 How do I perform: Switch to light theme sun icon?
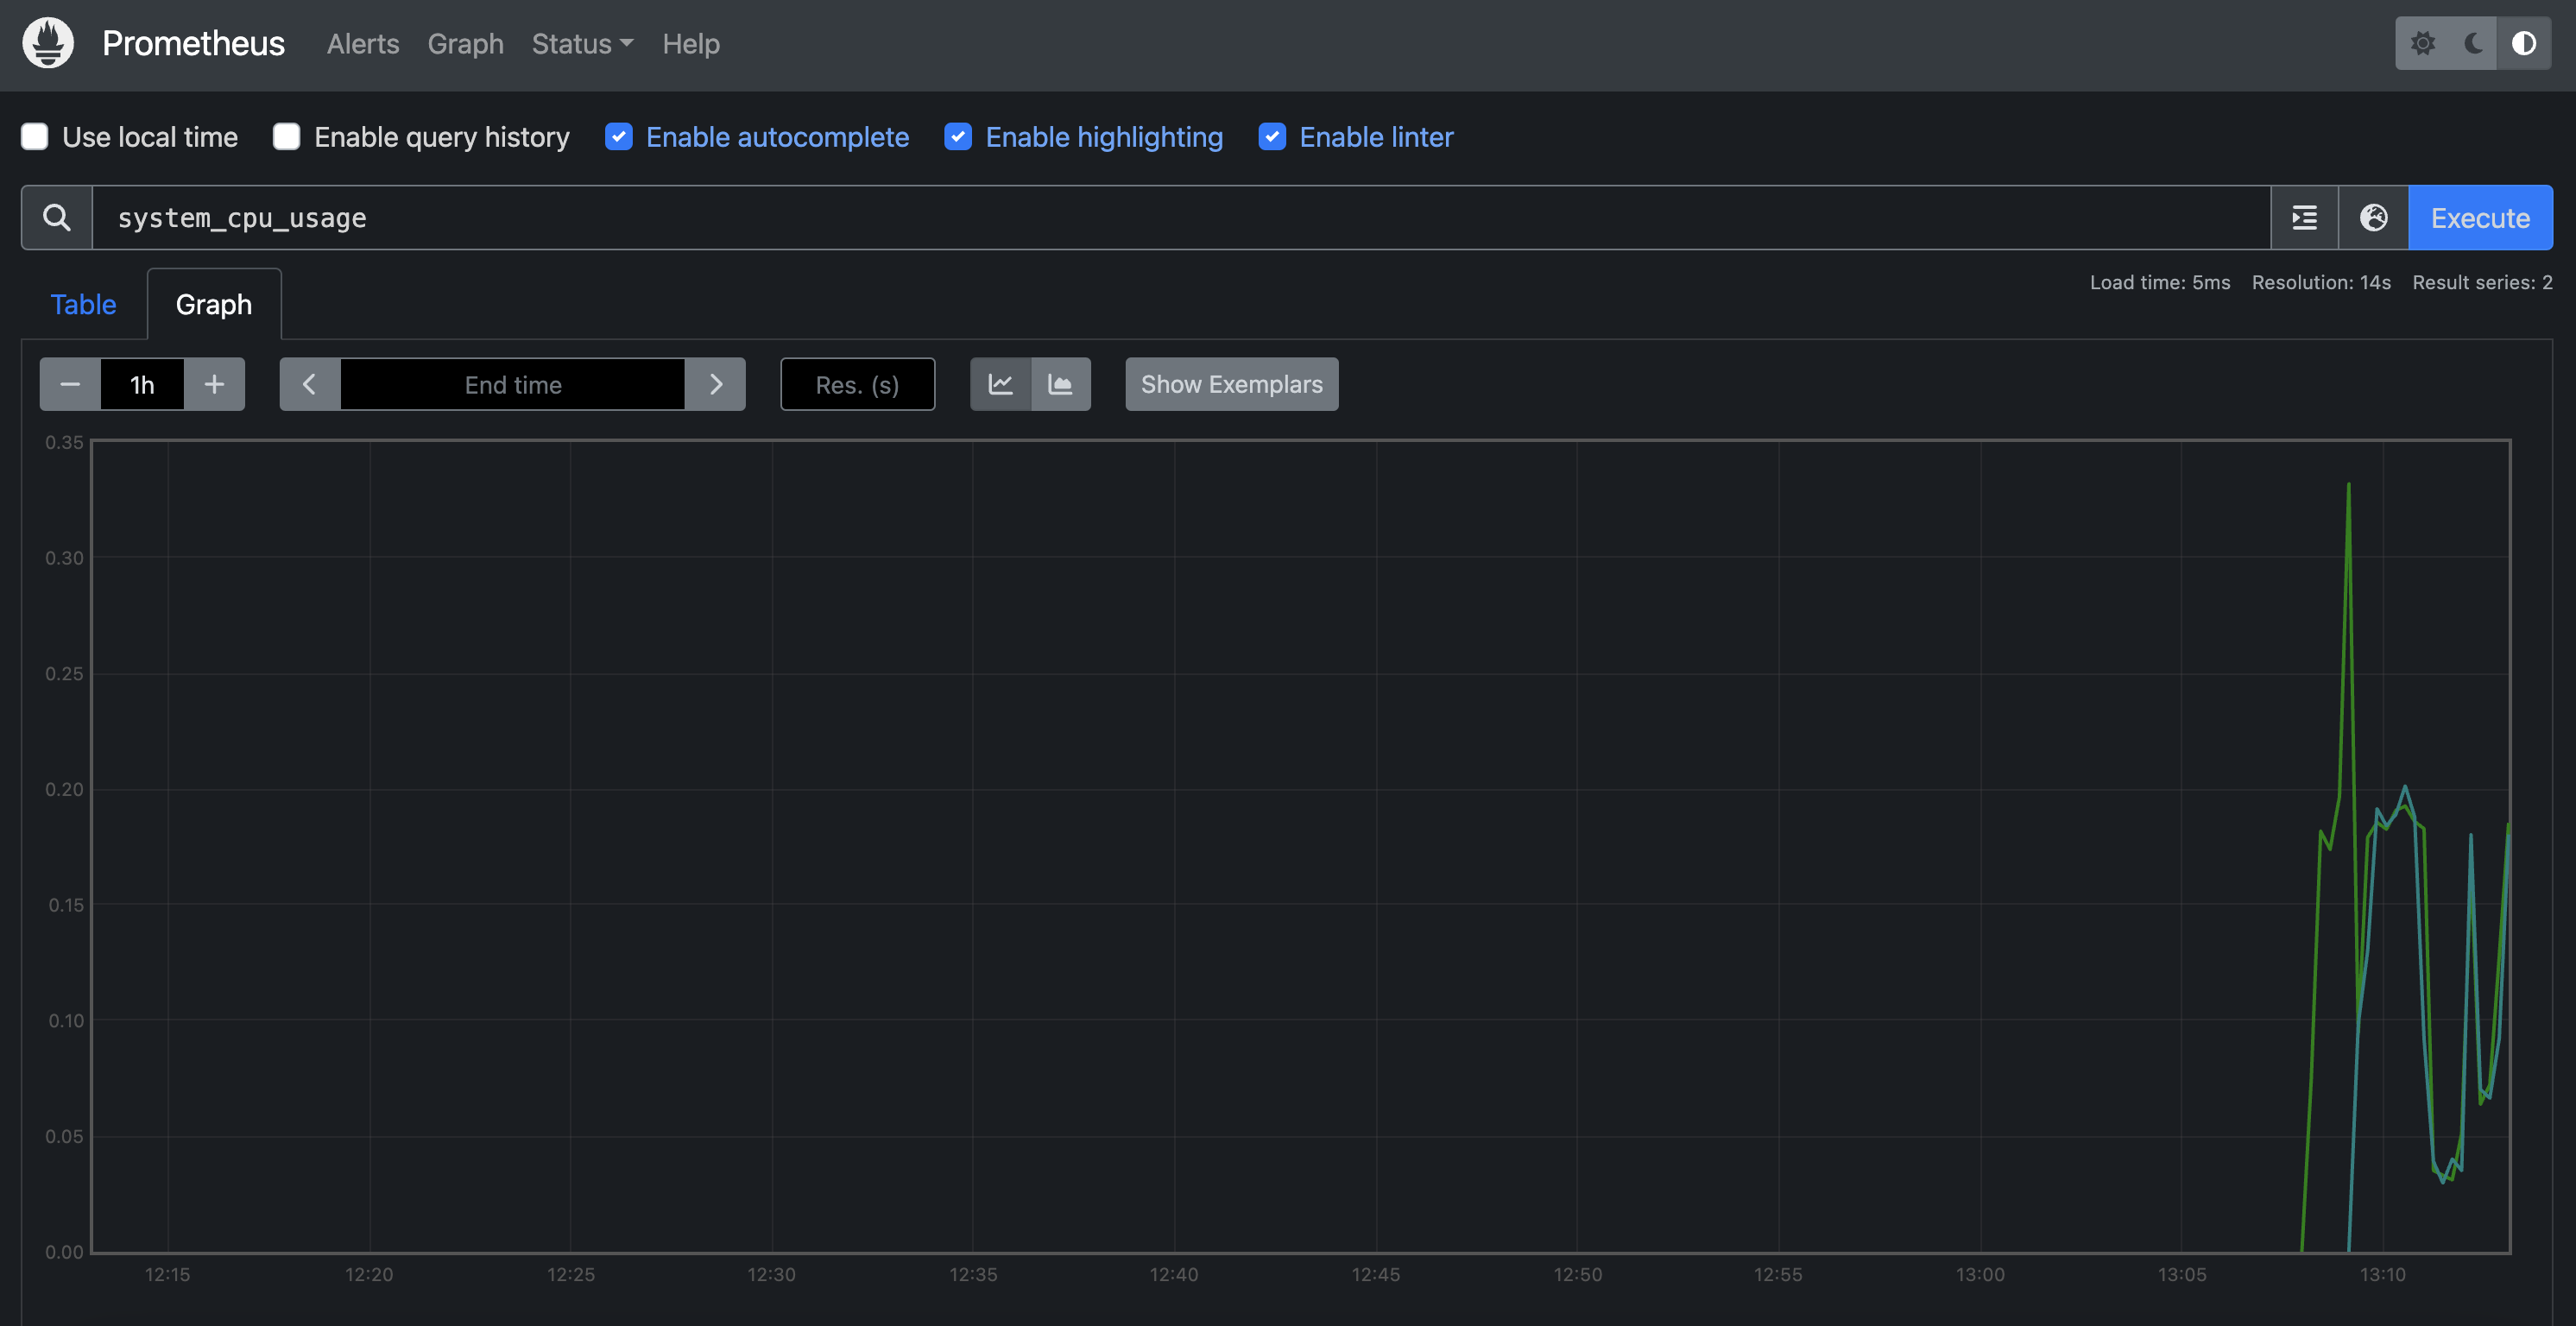(x=2422, y=43)
